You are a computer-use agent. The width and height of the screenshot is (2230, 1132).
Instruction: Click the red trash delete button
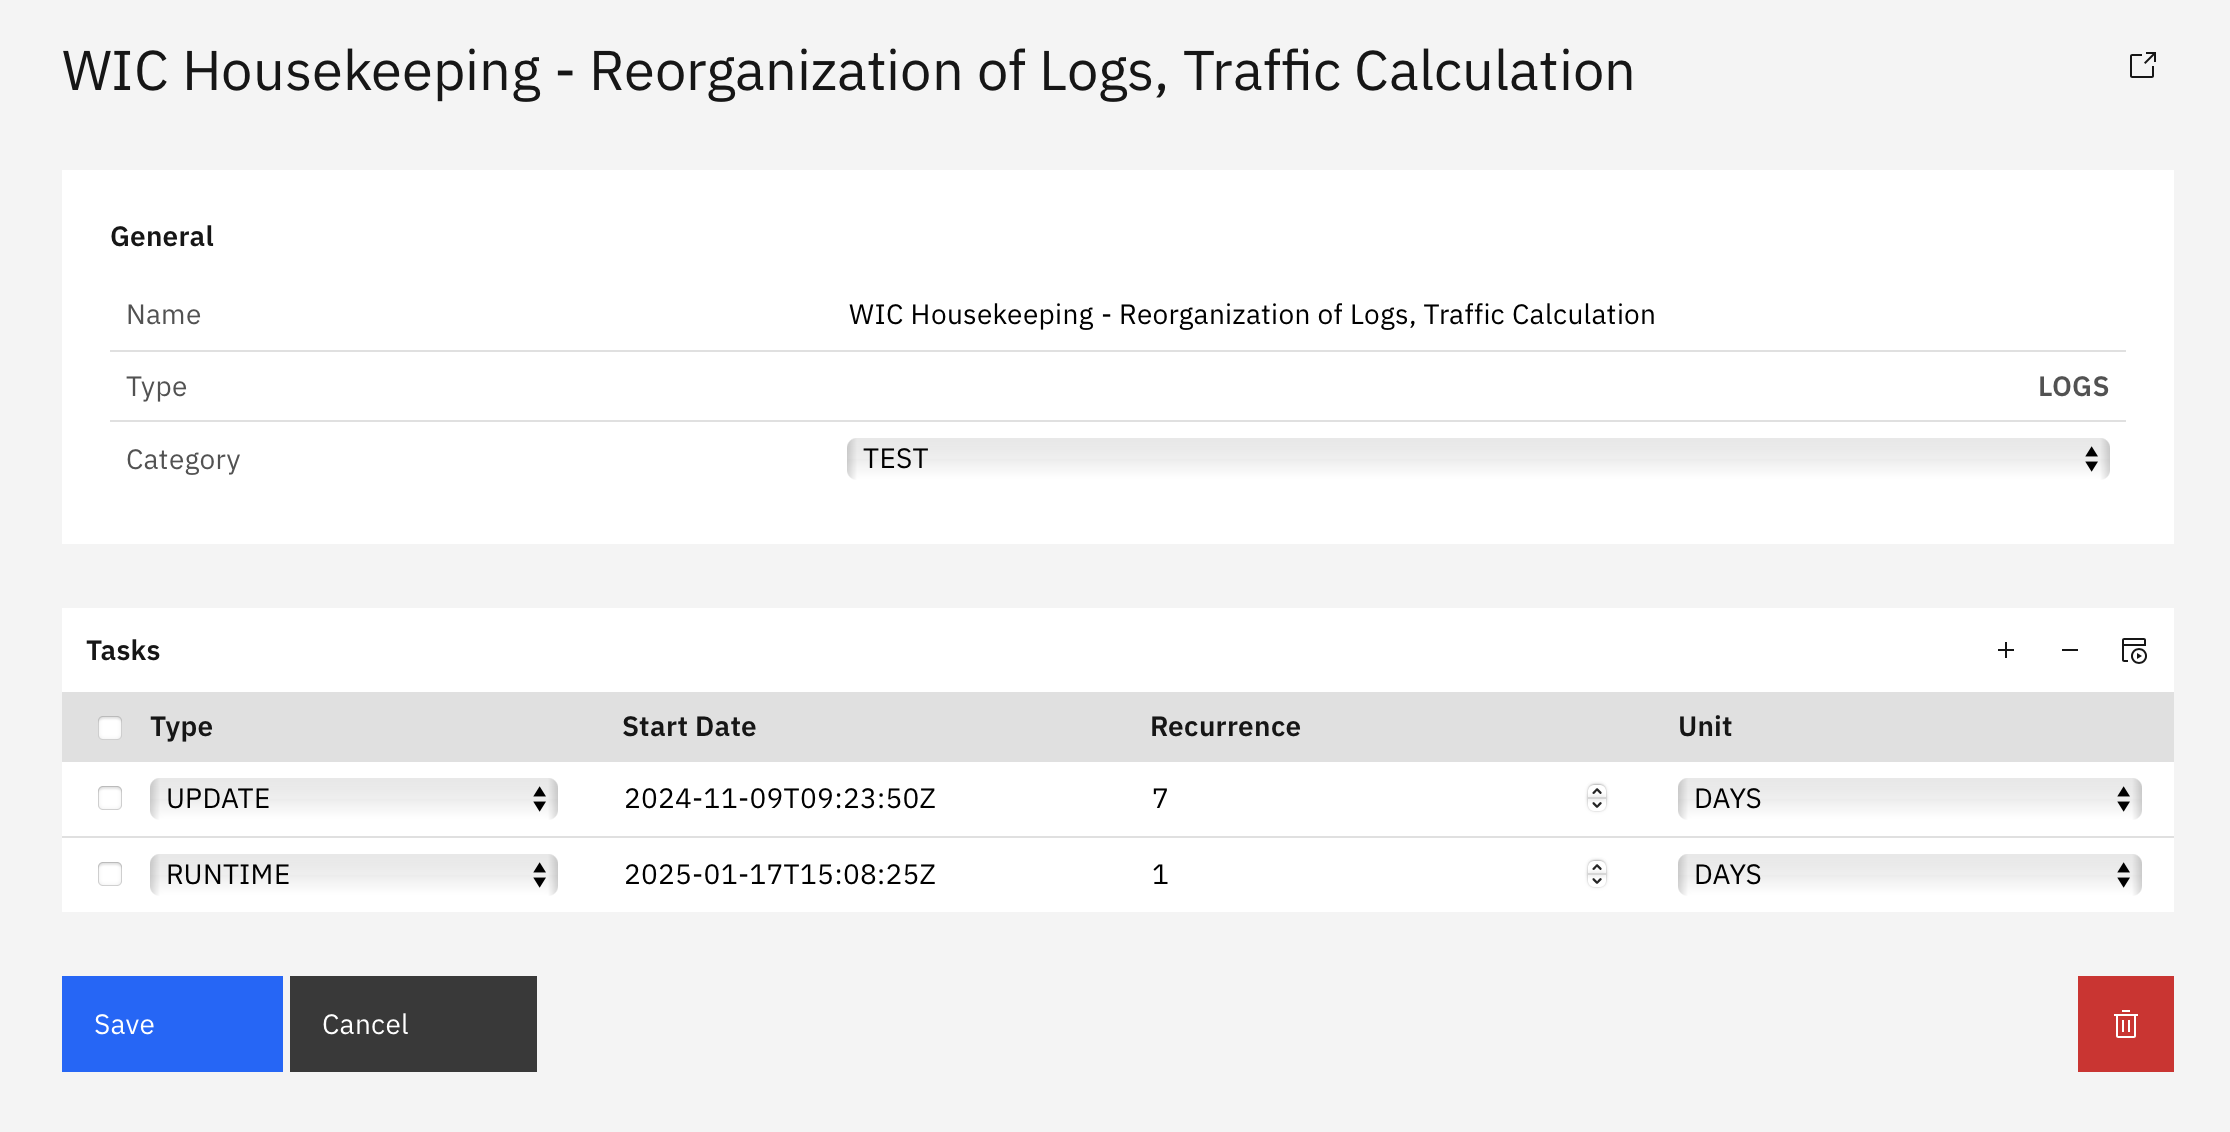[2125, 1024]
